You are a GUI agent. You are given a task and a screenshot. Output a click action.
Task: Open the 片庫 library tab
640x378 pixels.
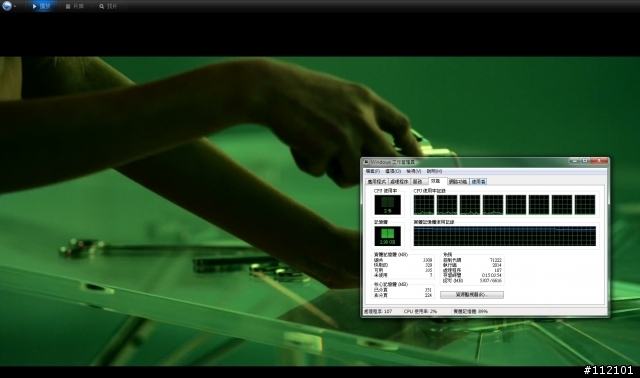[75, 6]
